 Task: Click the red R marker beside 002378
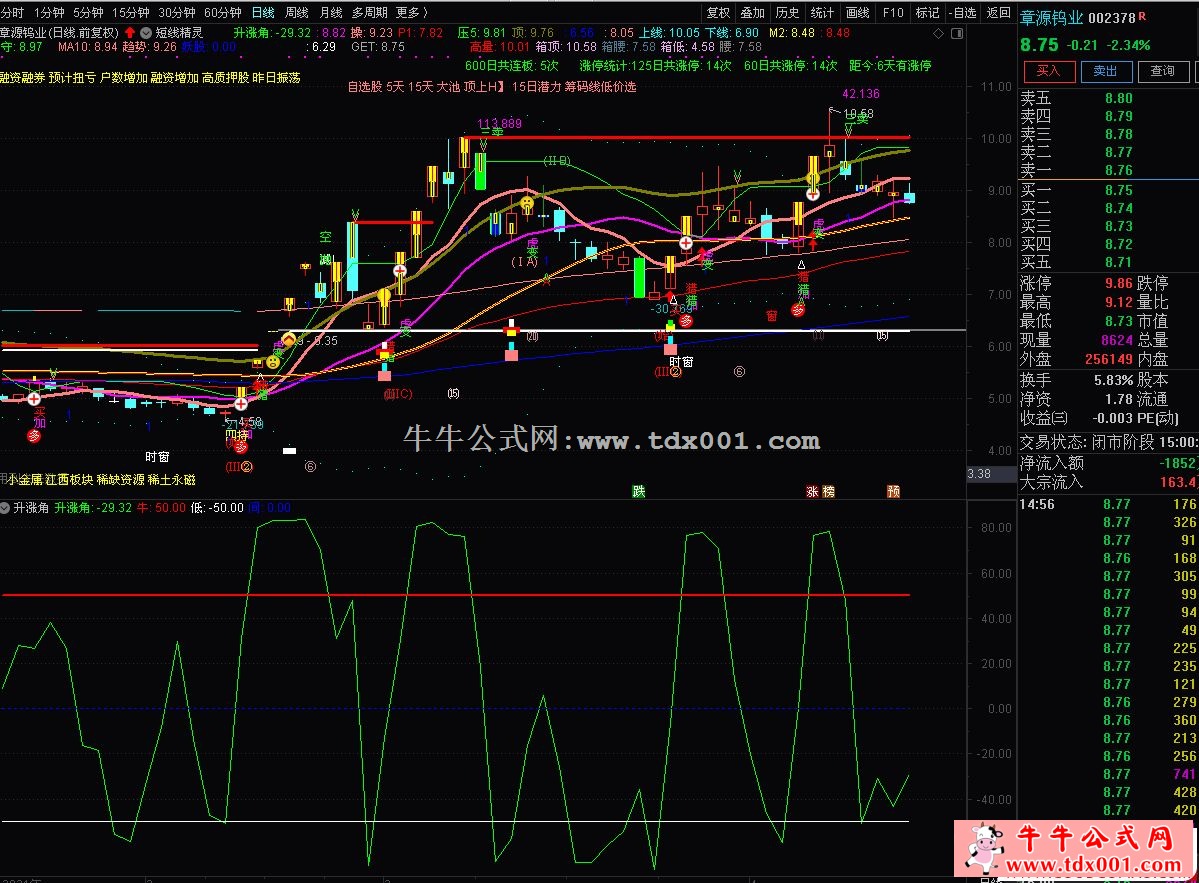point(1142,15)
